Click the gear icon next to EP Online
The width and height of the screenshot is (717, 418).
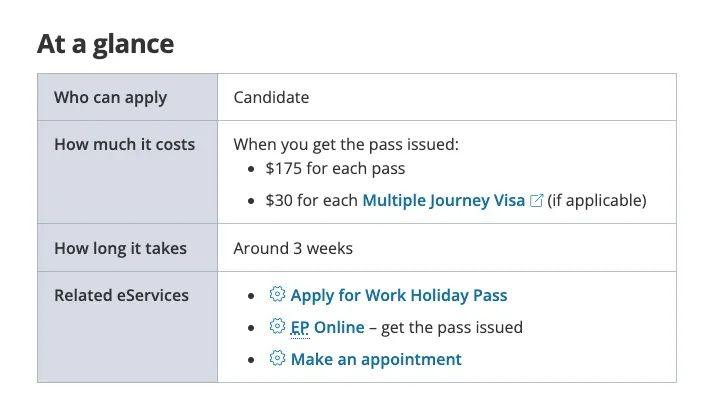coord(277,327)
